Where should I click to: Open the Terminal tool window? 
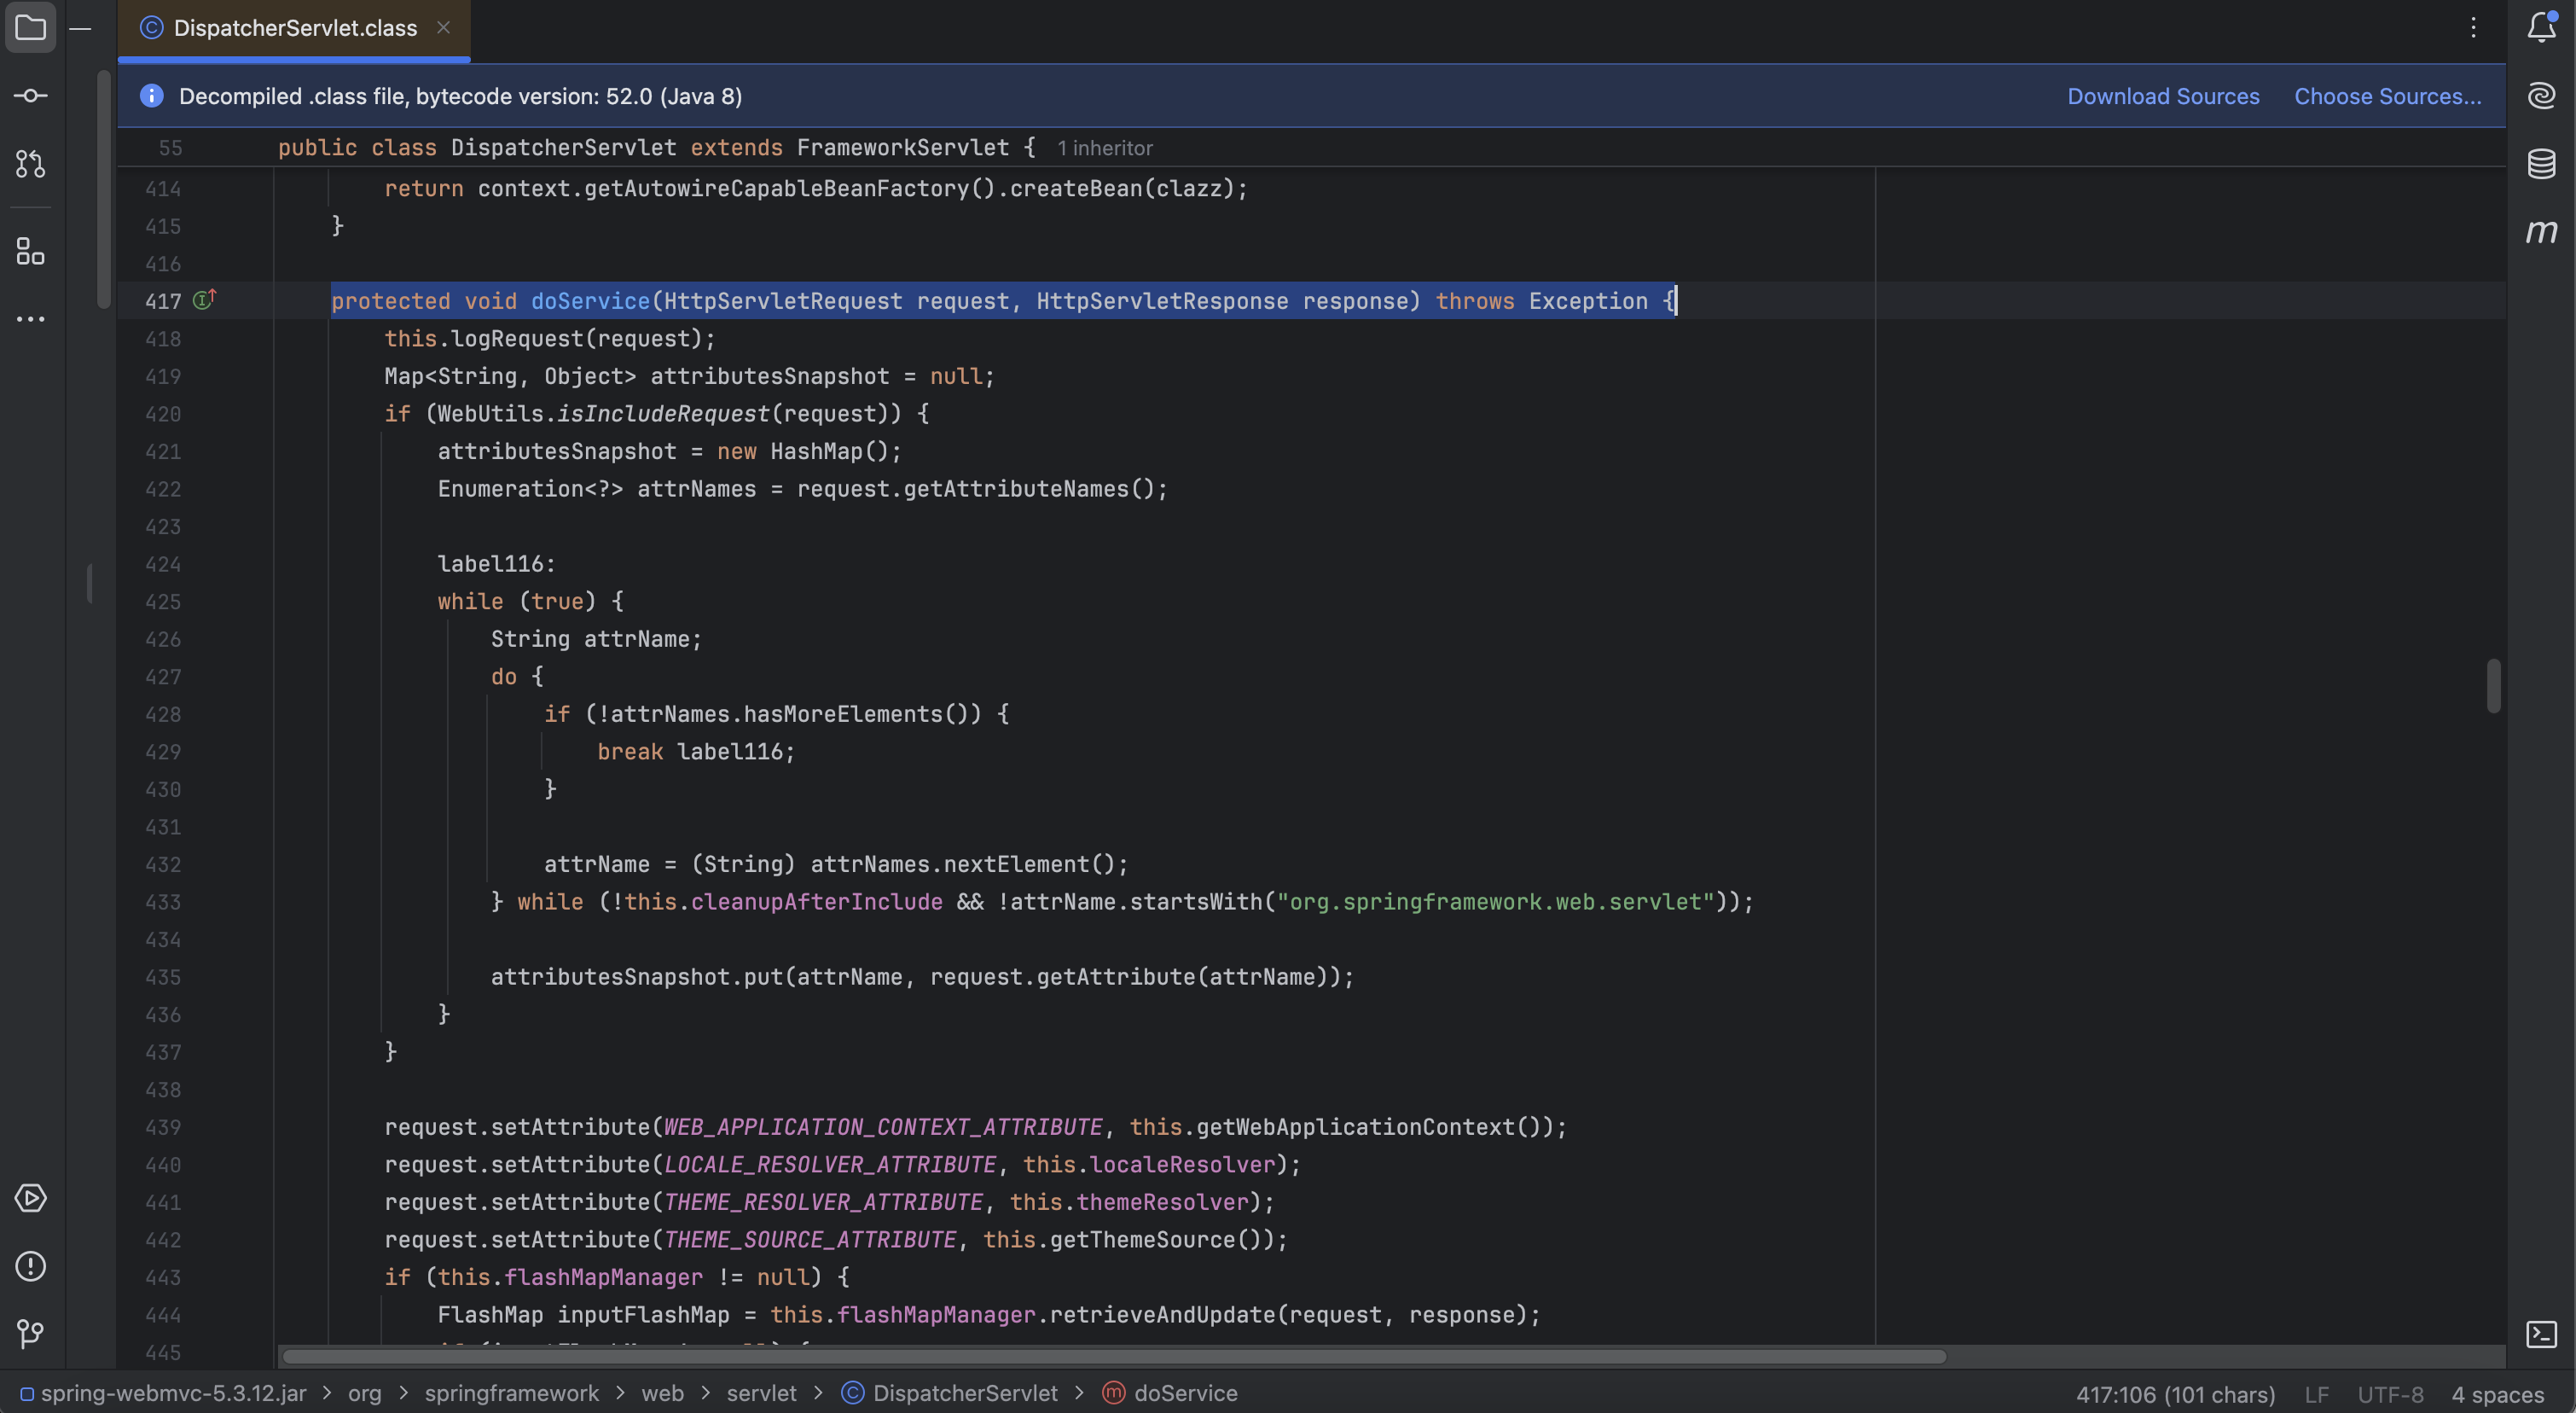coord(2541,1334)
